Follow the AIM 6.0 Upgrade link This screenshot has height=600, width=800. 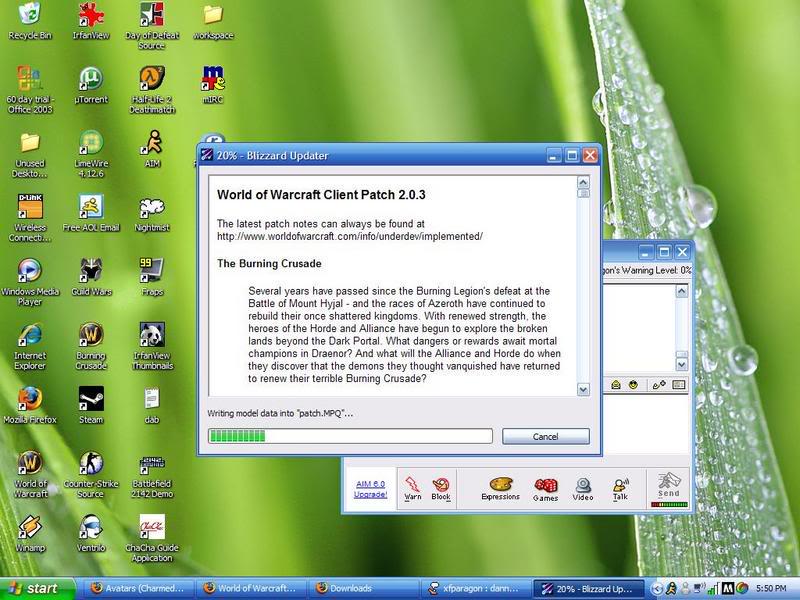click(x=370, y=489)
